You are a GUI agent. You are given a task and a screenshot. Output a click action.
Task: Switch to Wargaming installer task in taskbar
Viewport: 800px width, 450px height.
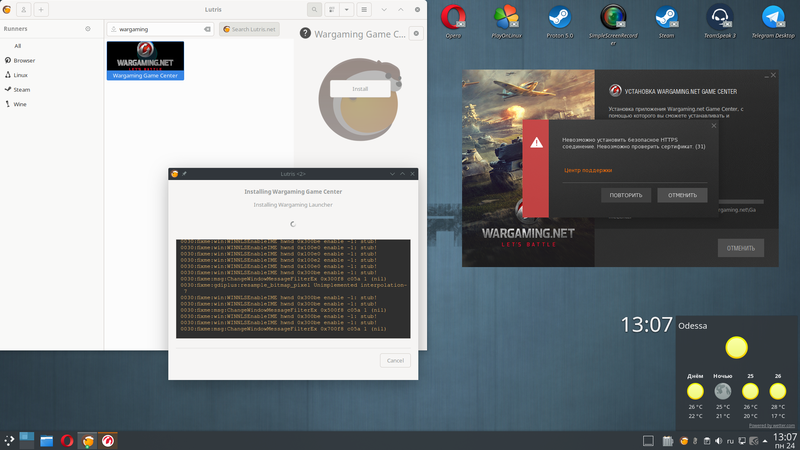coord(108,441)
